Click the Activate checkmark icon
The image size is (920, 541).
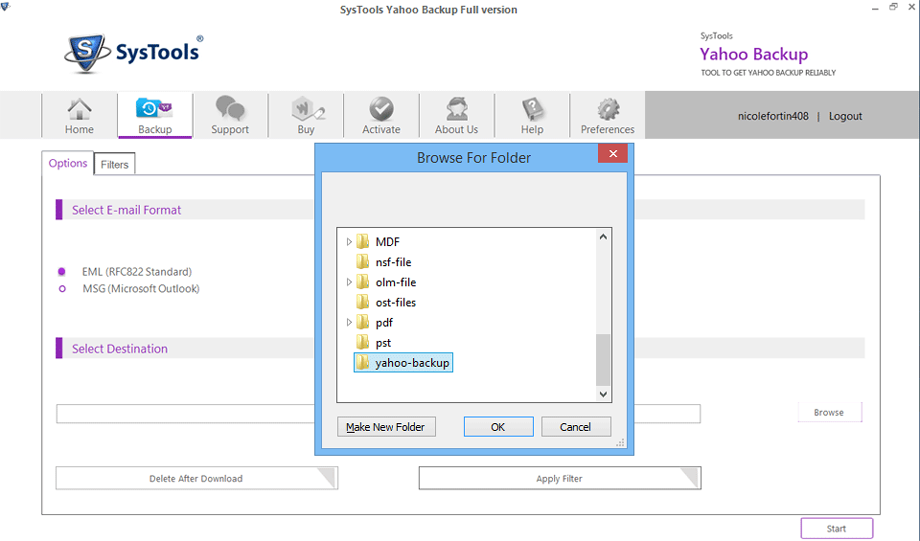point(381,109)
